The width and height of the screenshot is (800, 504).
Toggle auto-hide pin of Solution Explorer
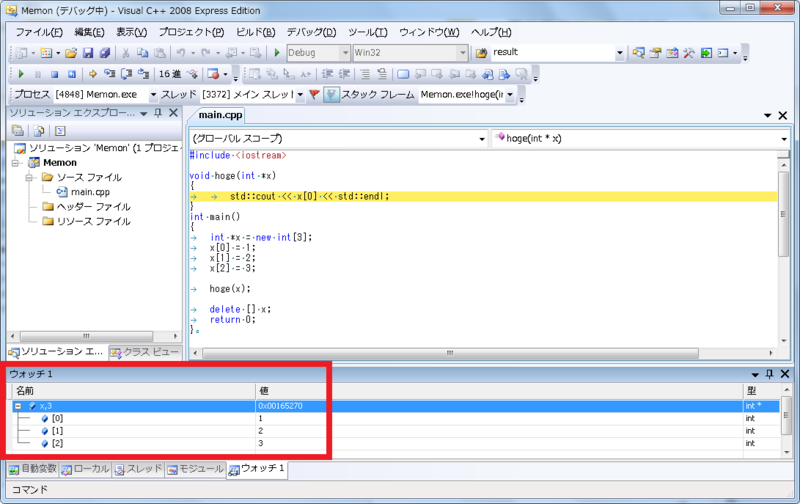point(158,113)
